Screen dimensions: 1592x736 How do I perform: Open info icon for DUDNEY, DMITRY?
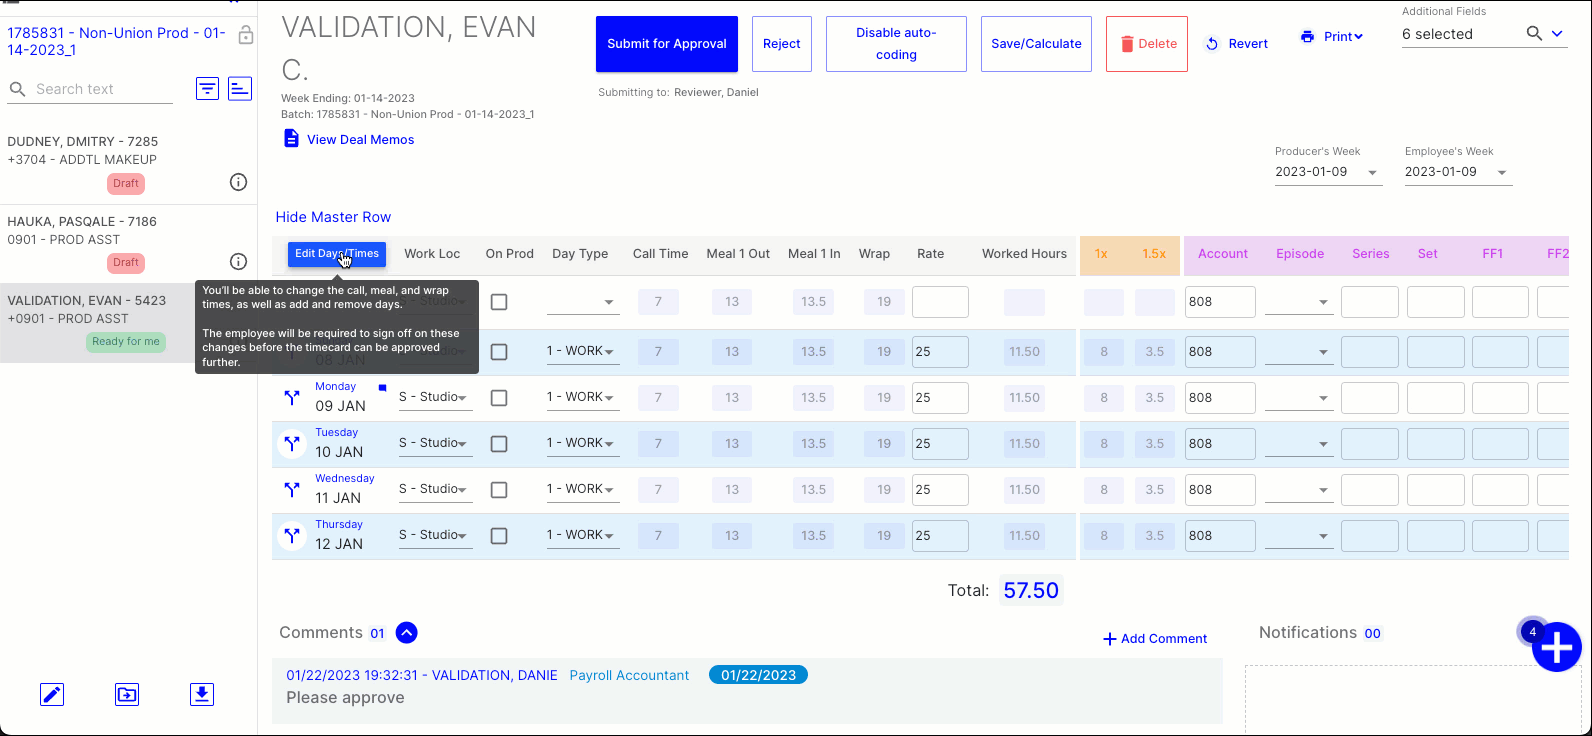coord(238,182)
